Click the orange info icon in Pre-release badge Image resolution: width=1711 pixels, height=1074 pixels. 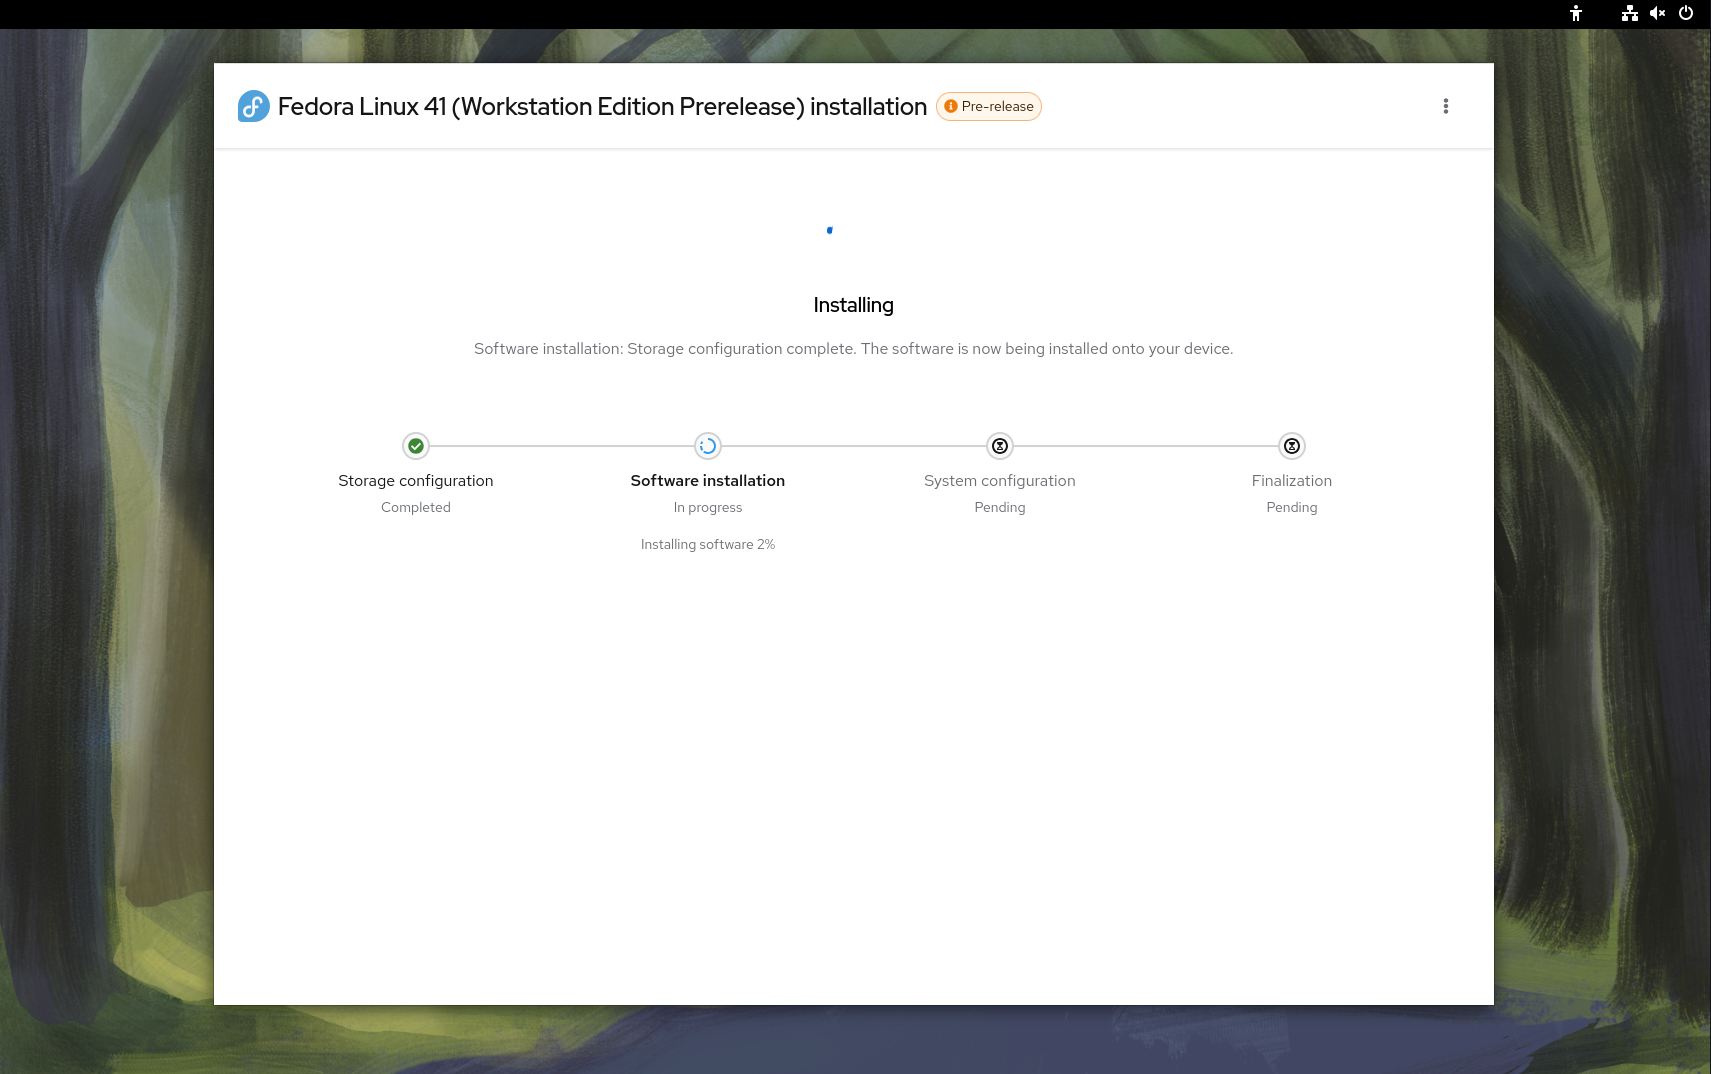point(951,106)
